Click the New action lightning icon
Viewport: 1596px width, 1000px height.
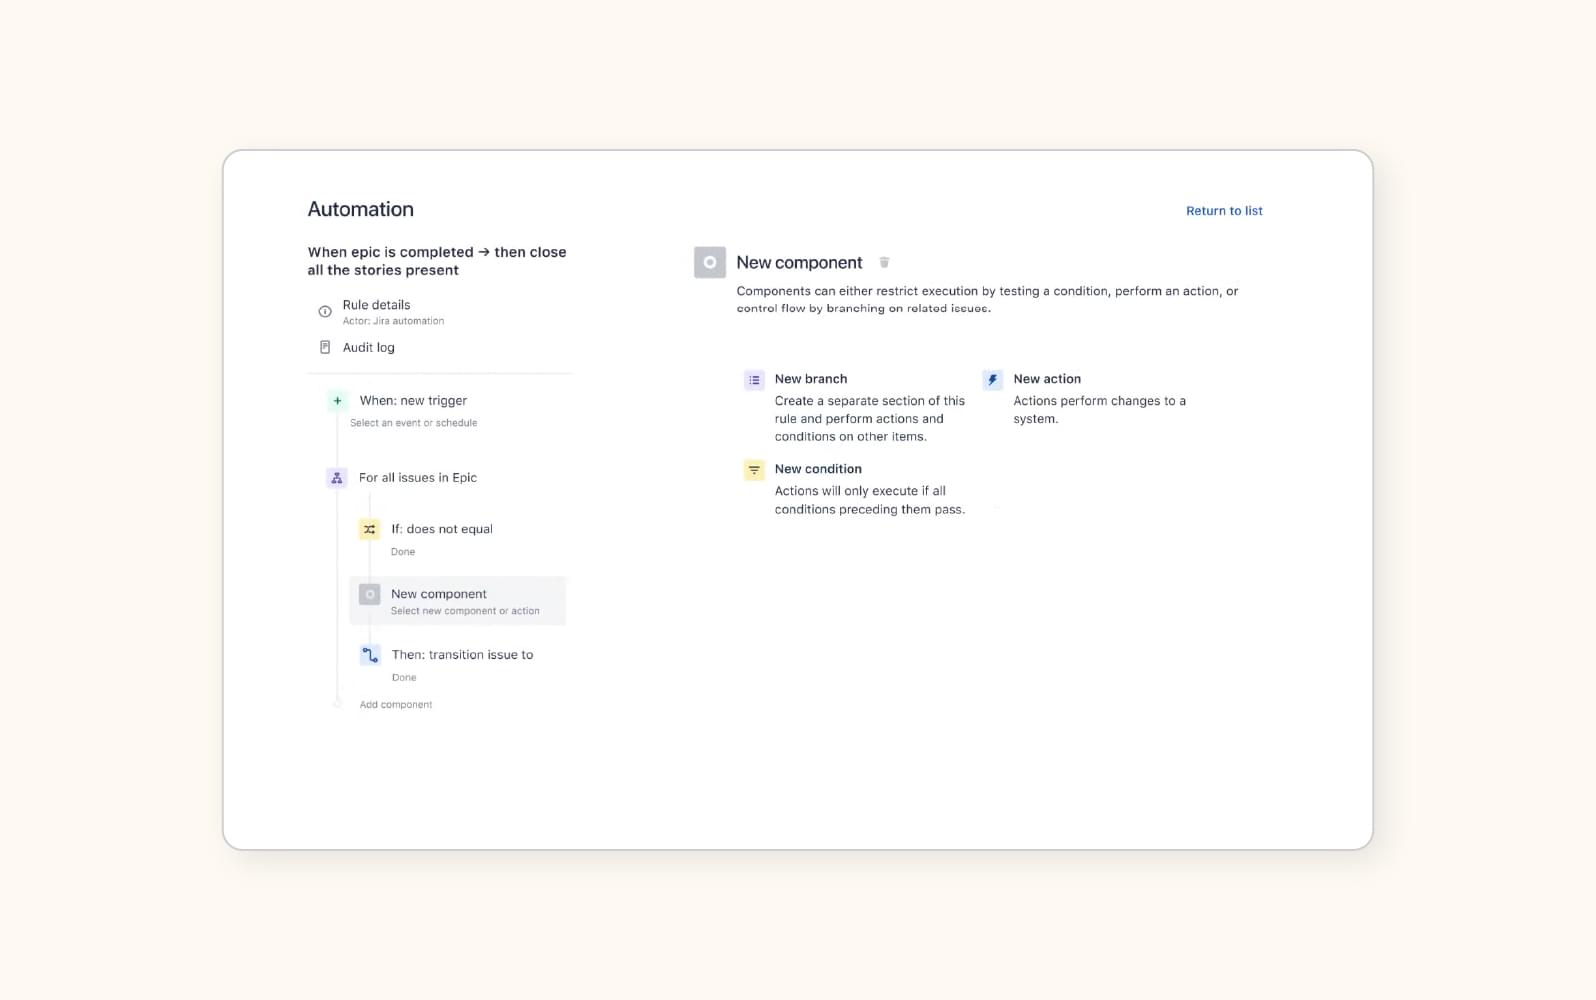point(992,380)
